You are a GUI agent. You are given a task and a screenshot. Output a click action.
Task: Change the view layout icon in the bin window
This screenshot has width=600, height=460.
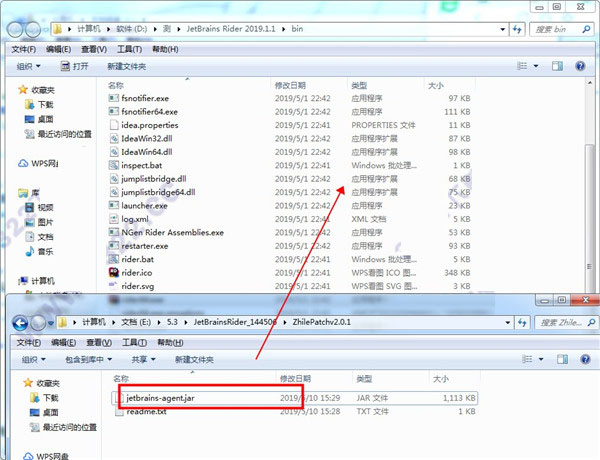click(x=522, y=66)
